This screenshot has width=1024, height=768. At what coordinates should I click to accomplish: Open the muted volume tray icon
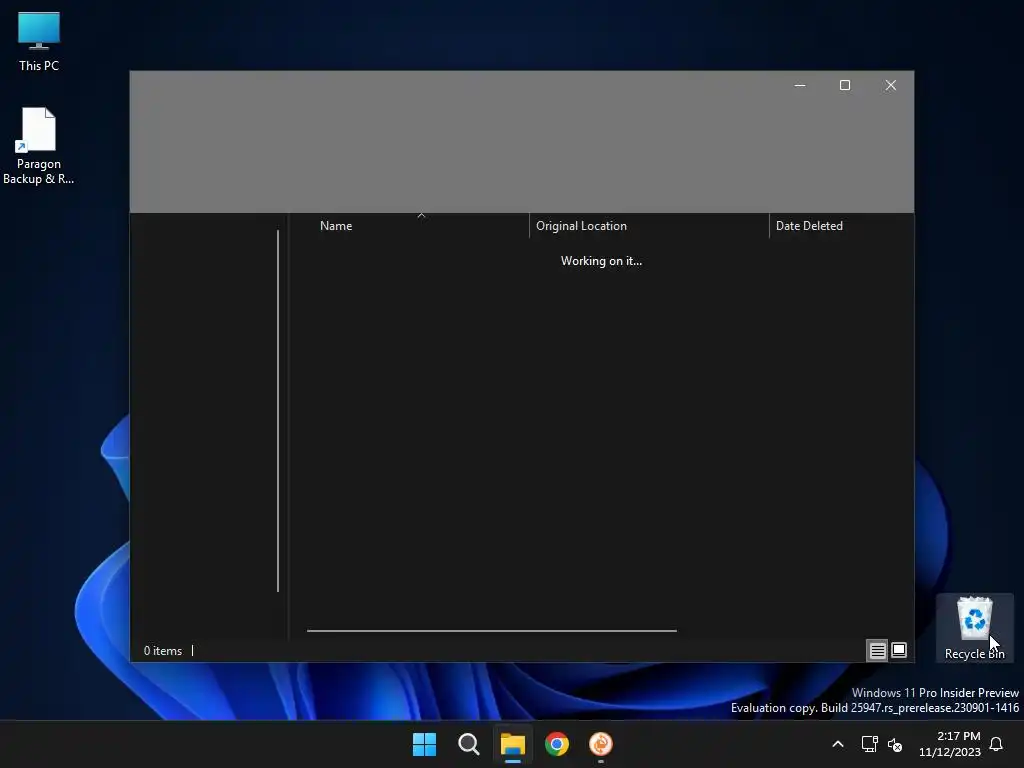pos(895,744)
